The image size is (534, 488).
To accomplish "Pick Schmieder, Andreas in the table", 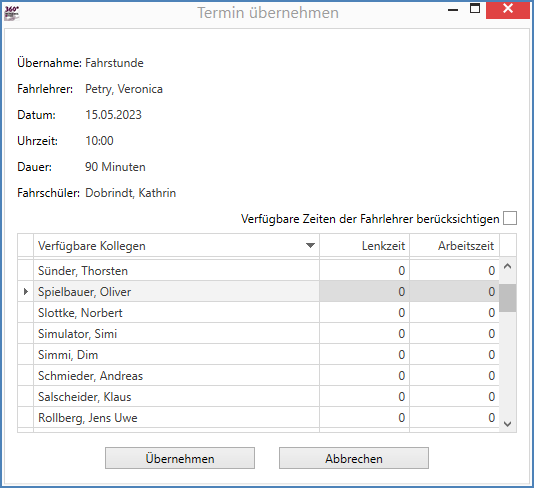I will pyautogui.click(x=258, y=376).
